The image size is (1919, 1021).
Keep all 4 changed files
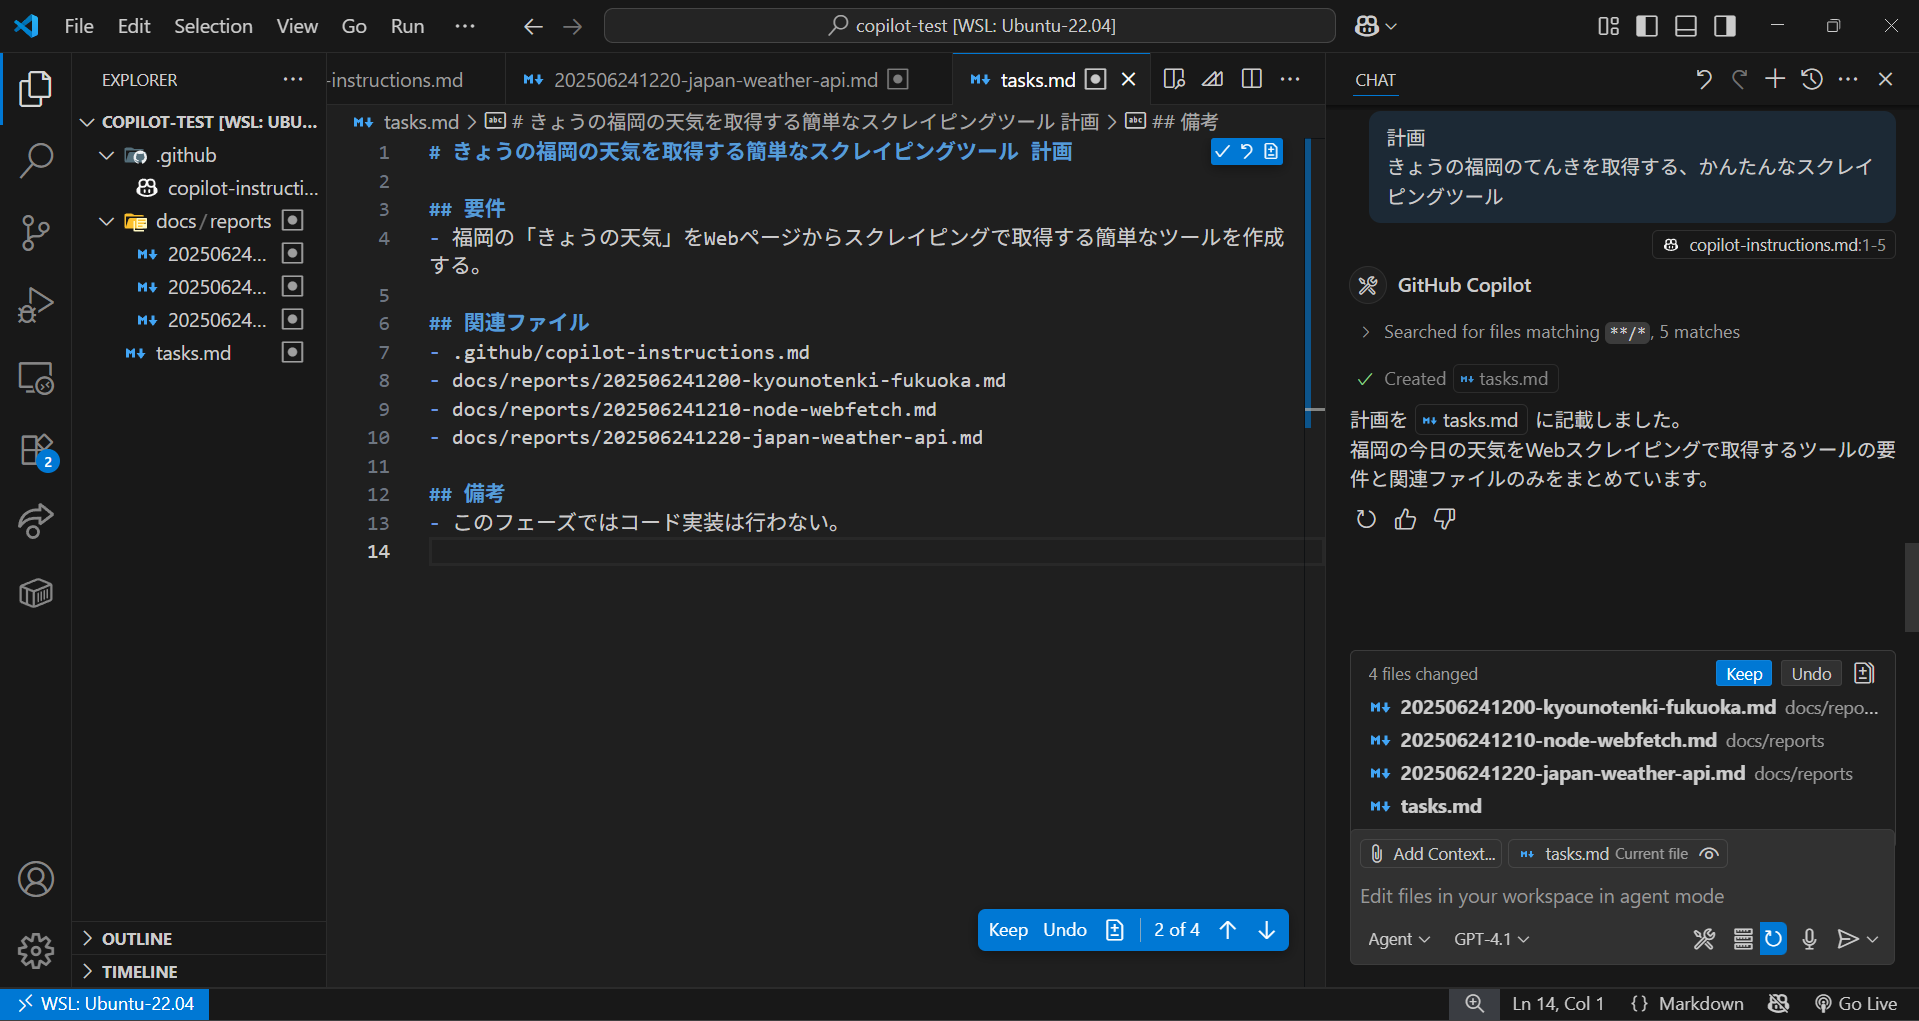coord(1742,673)
